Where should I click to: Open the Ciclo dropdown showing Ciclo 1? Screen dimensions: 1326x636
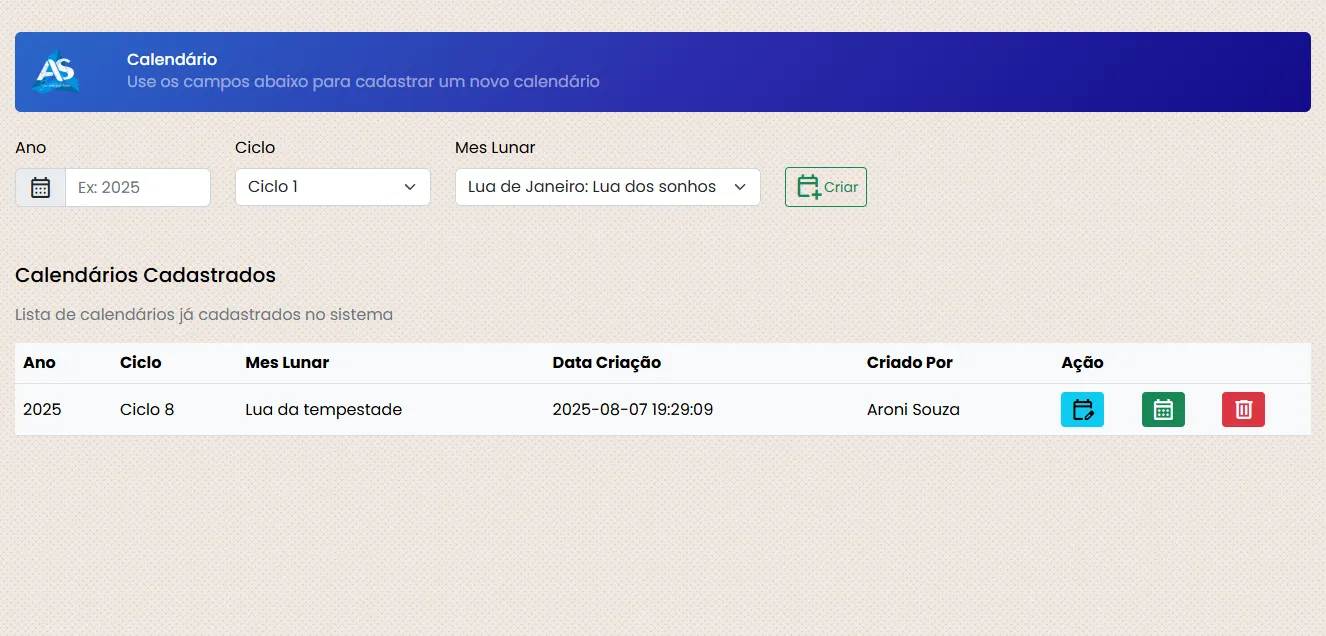coord(332,187)
